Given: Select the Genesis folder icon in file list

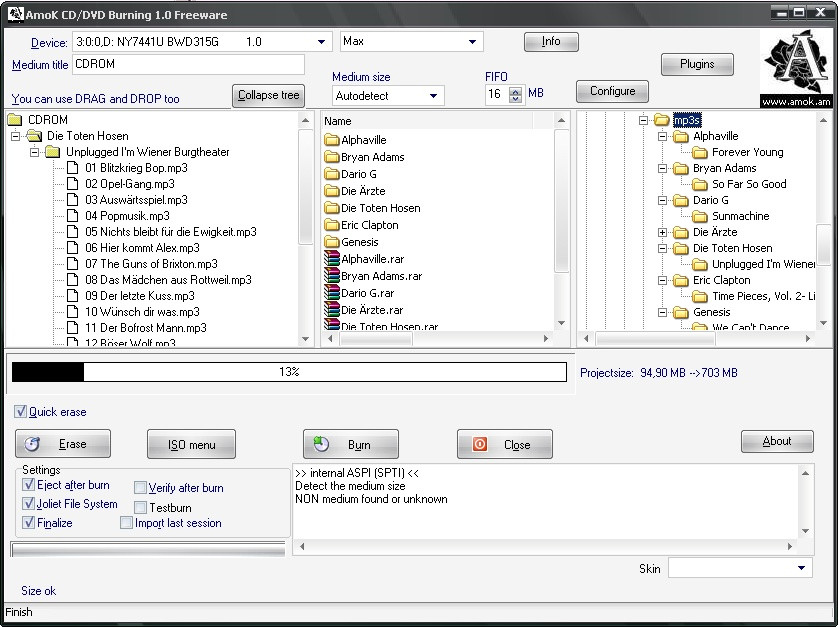Looking at the screenshot, I should [332, 242].
